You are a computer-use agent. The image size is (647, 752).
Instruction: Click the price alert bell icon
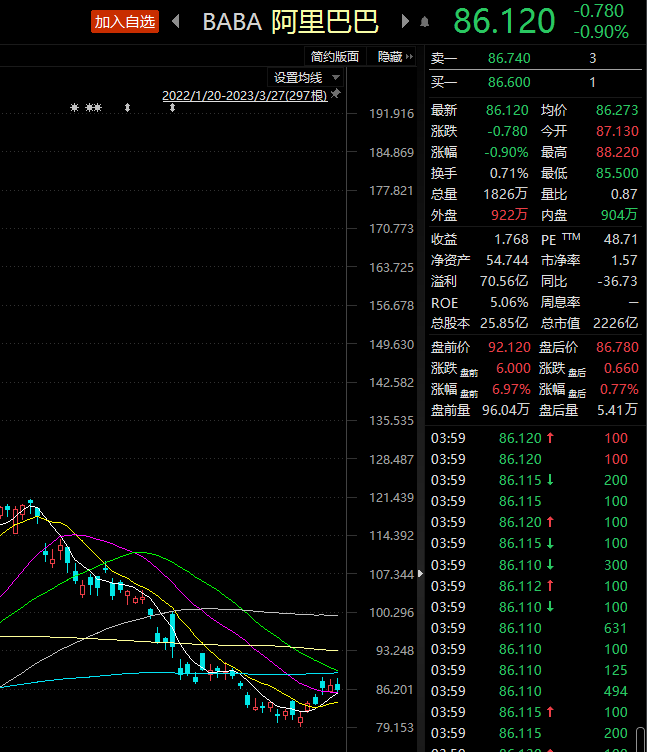pyautogui.click(x=425, y=21)
